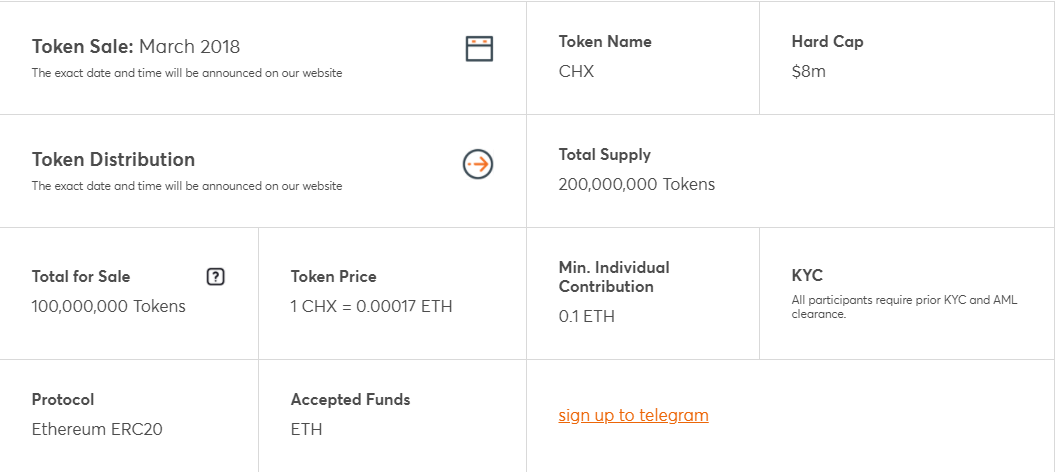Screen dimensions: 1055x472
Task: Click the calendar icon beside Token Sale
Action: [x=479, y=48]
